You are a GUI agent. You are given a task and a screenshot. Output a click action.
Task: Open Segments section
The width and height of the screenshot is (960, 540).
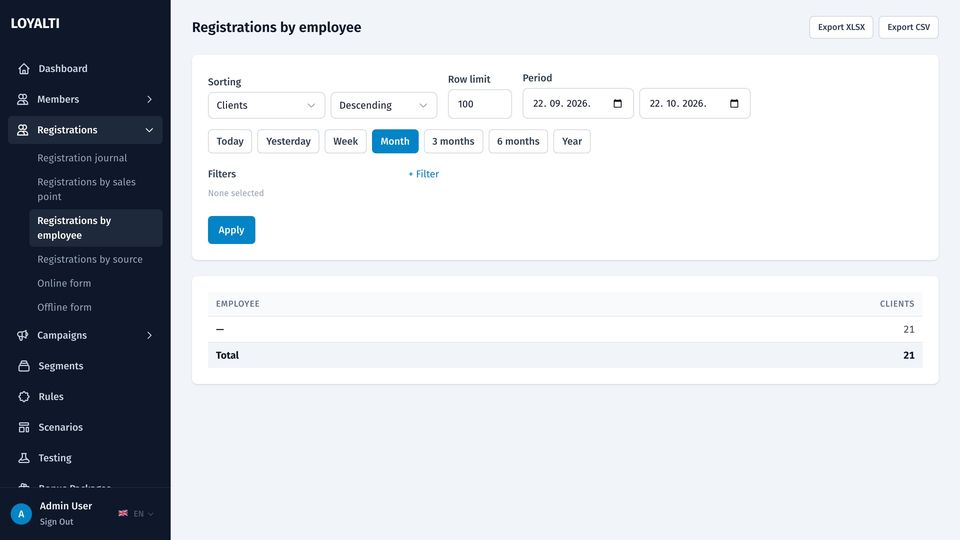61,366
